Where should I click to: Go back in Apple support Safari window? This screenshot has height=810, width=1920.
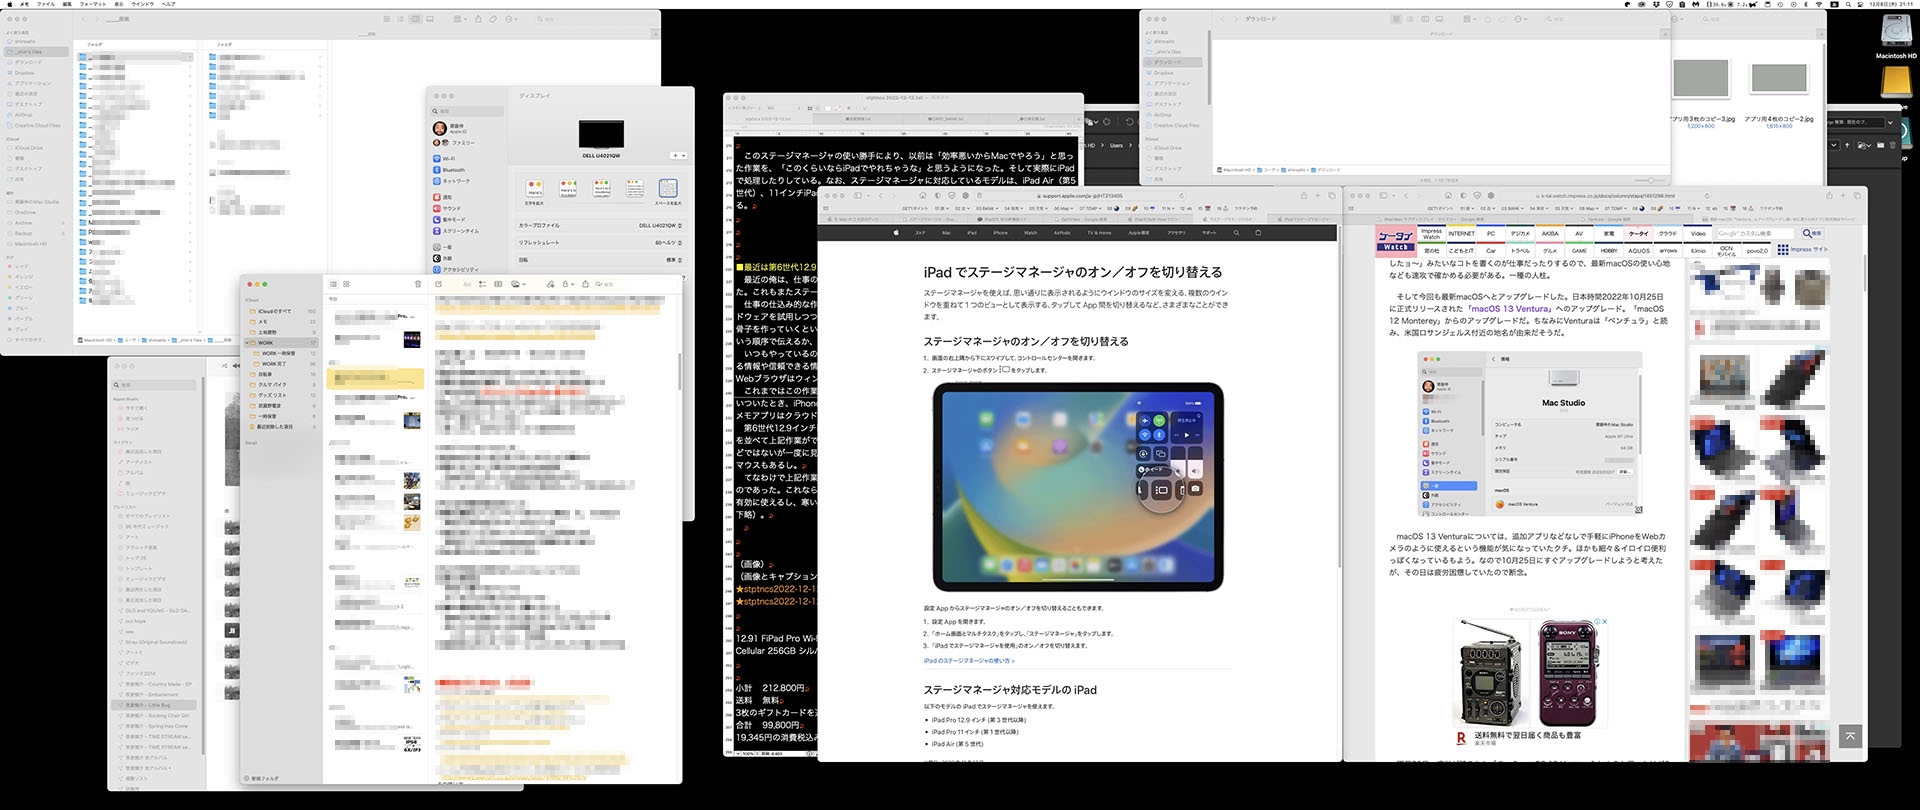(880, 196)
